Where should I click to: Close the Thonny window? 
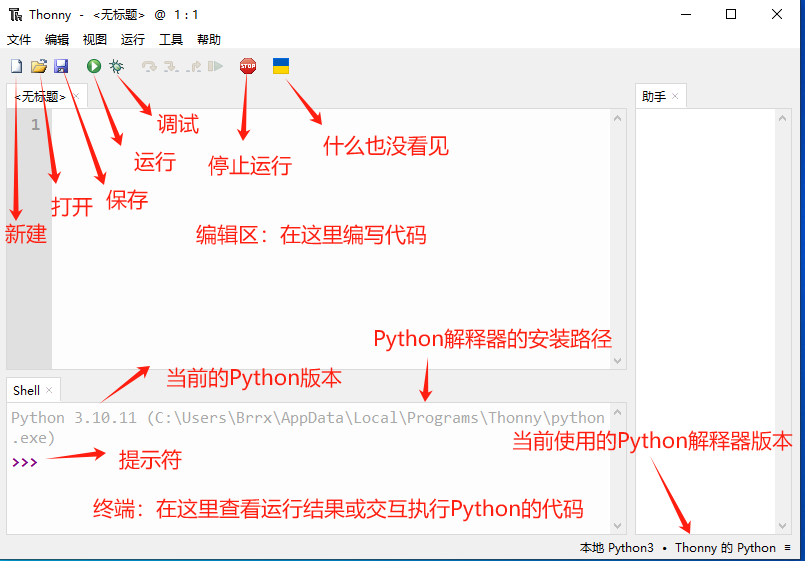tap(777, 14)
